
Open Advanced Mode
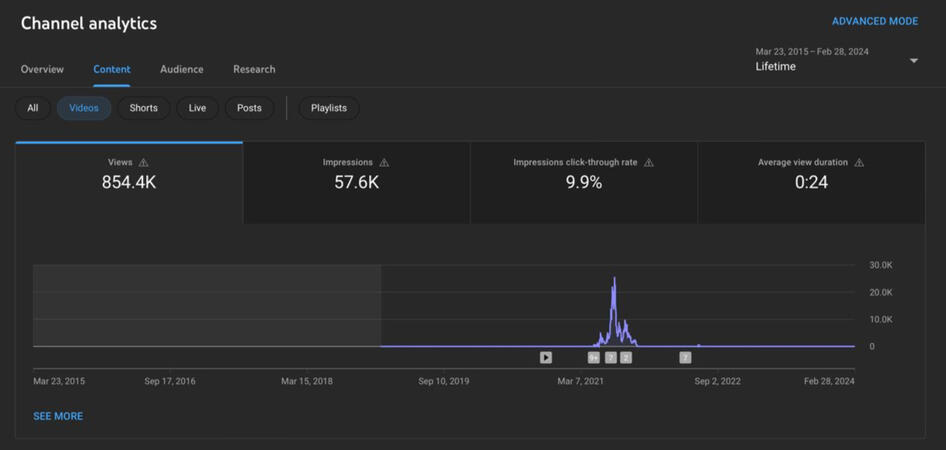(874, 21)
